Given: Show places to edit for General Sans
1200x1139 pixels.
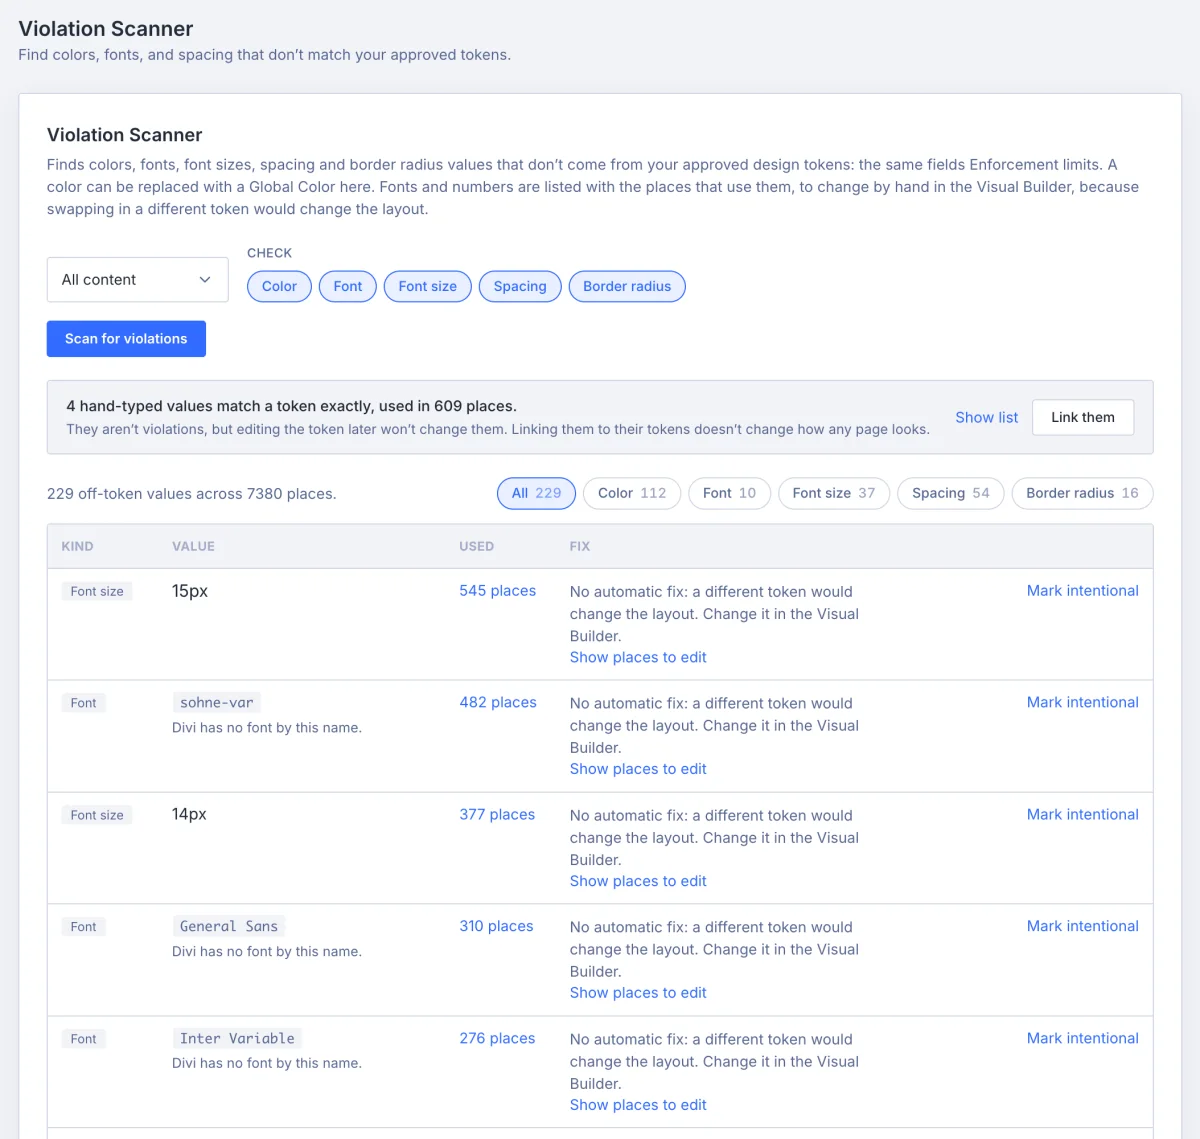Looking at the screenshot, I should (x=638, y=993).
